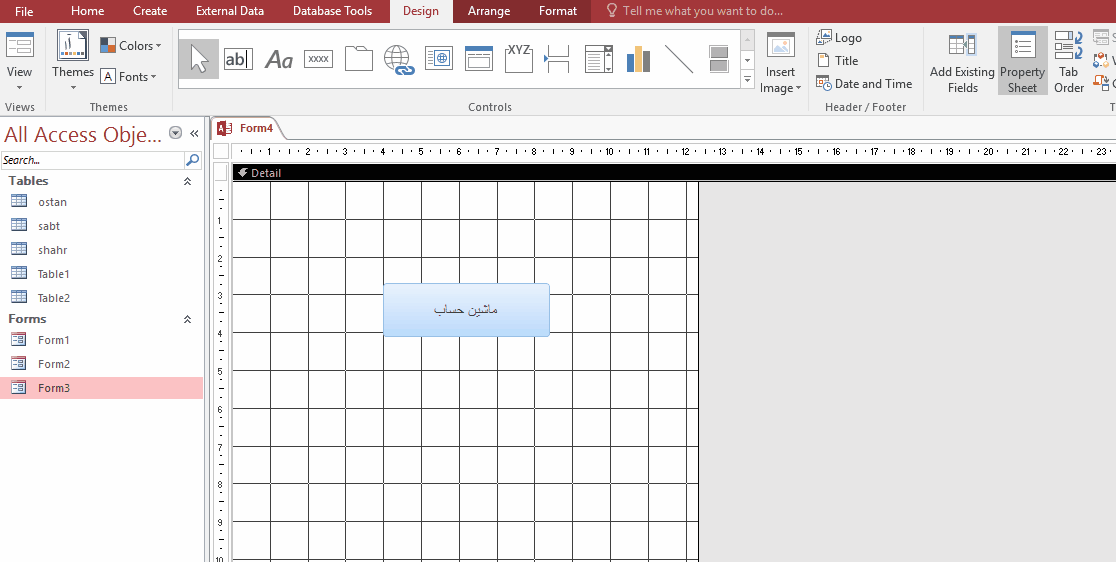The width and height of the screenshot is (1116, 562).
Task: Select the Web Browser control
Action: [438, 59]
